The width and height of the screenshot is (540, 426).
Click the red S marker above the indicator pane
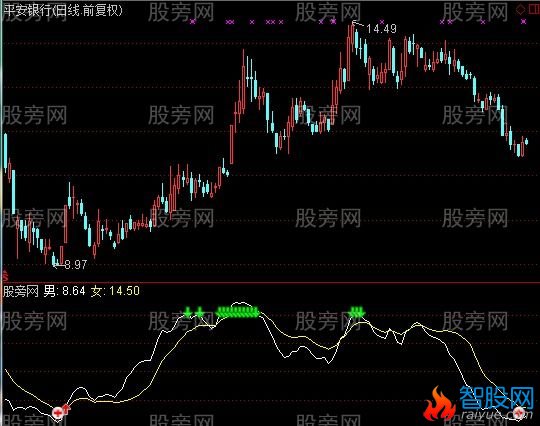pyautogui.click(x=5, y=276)
